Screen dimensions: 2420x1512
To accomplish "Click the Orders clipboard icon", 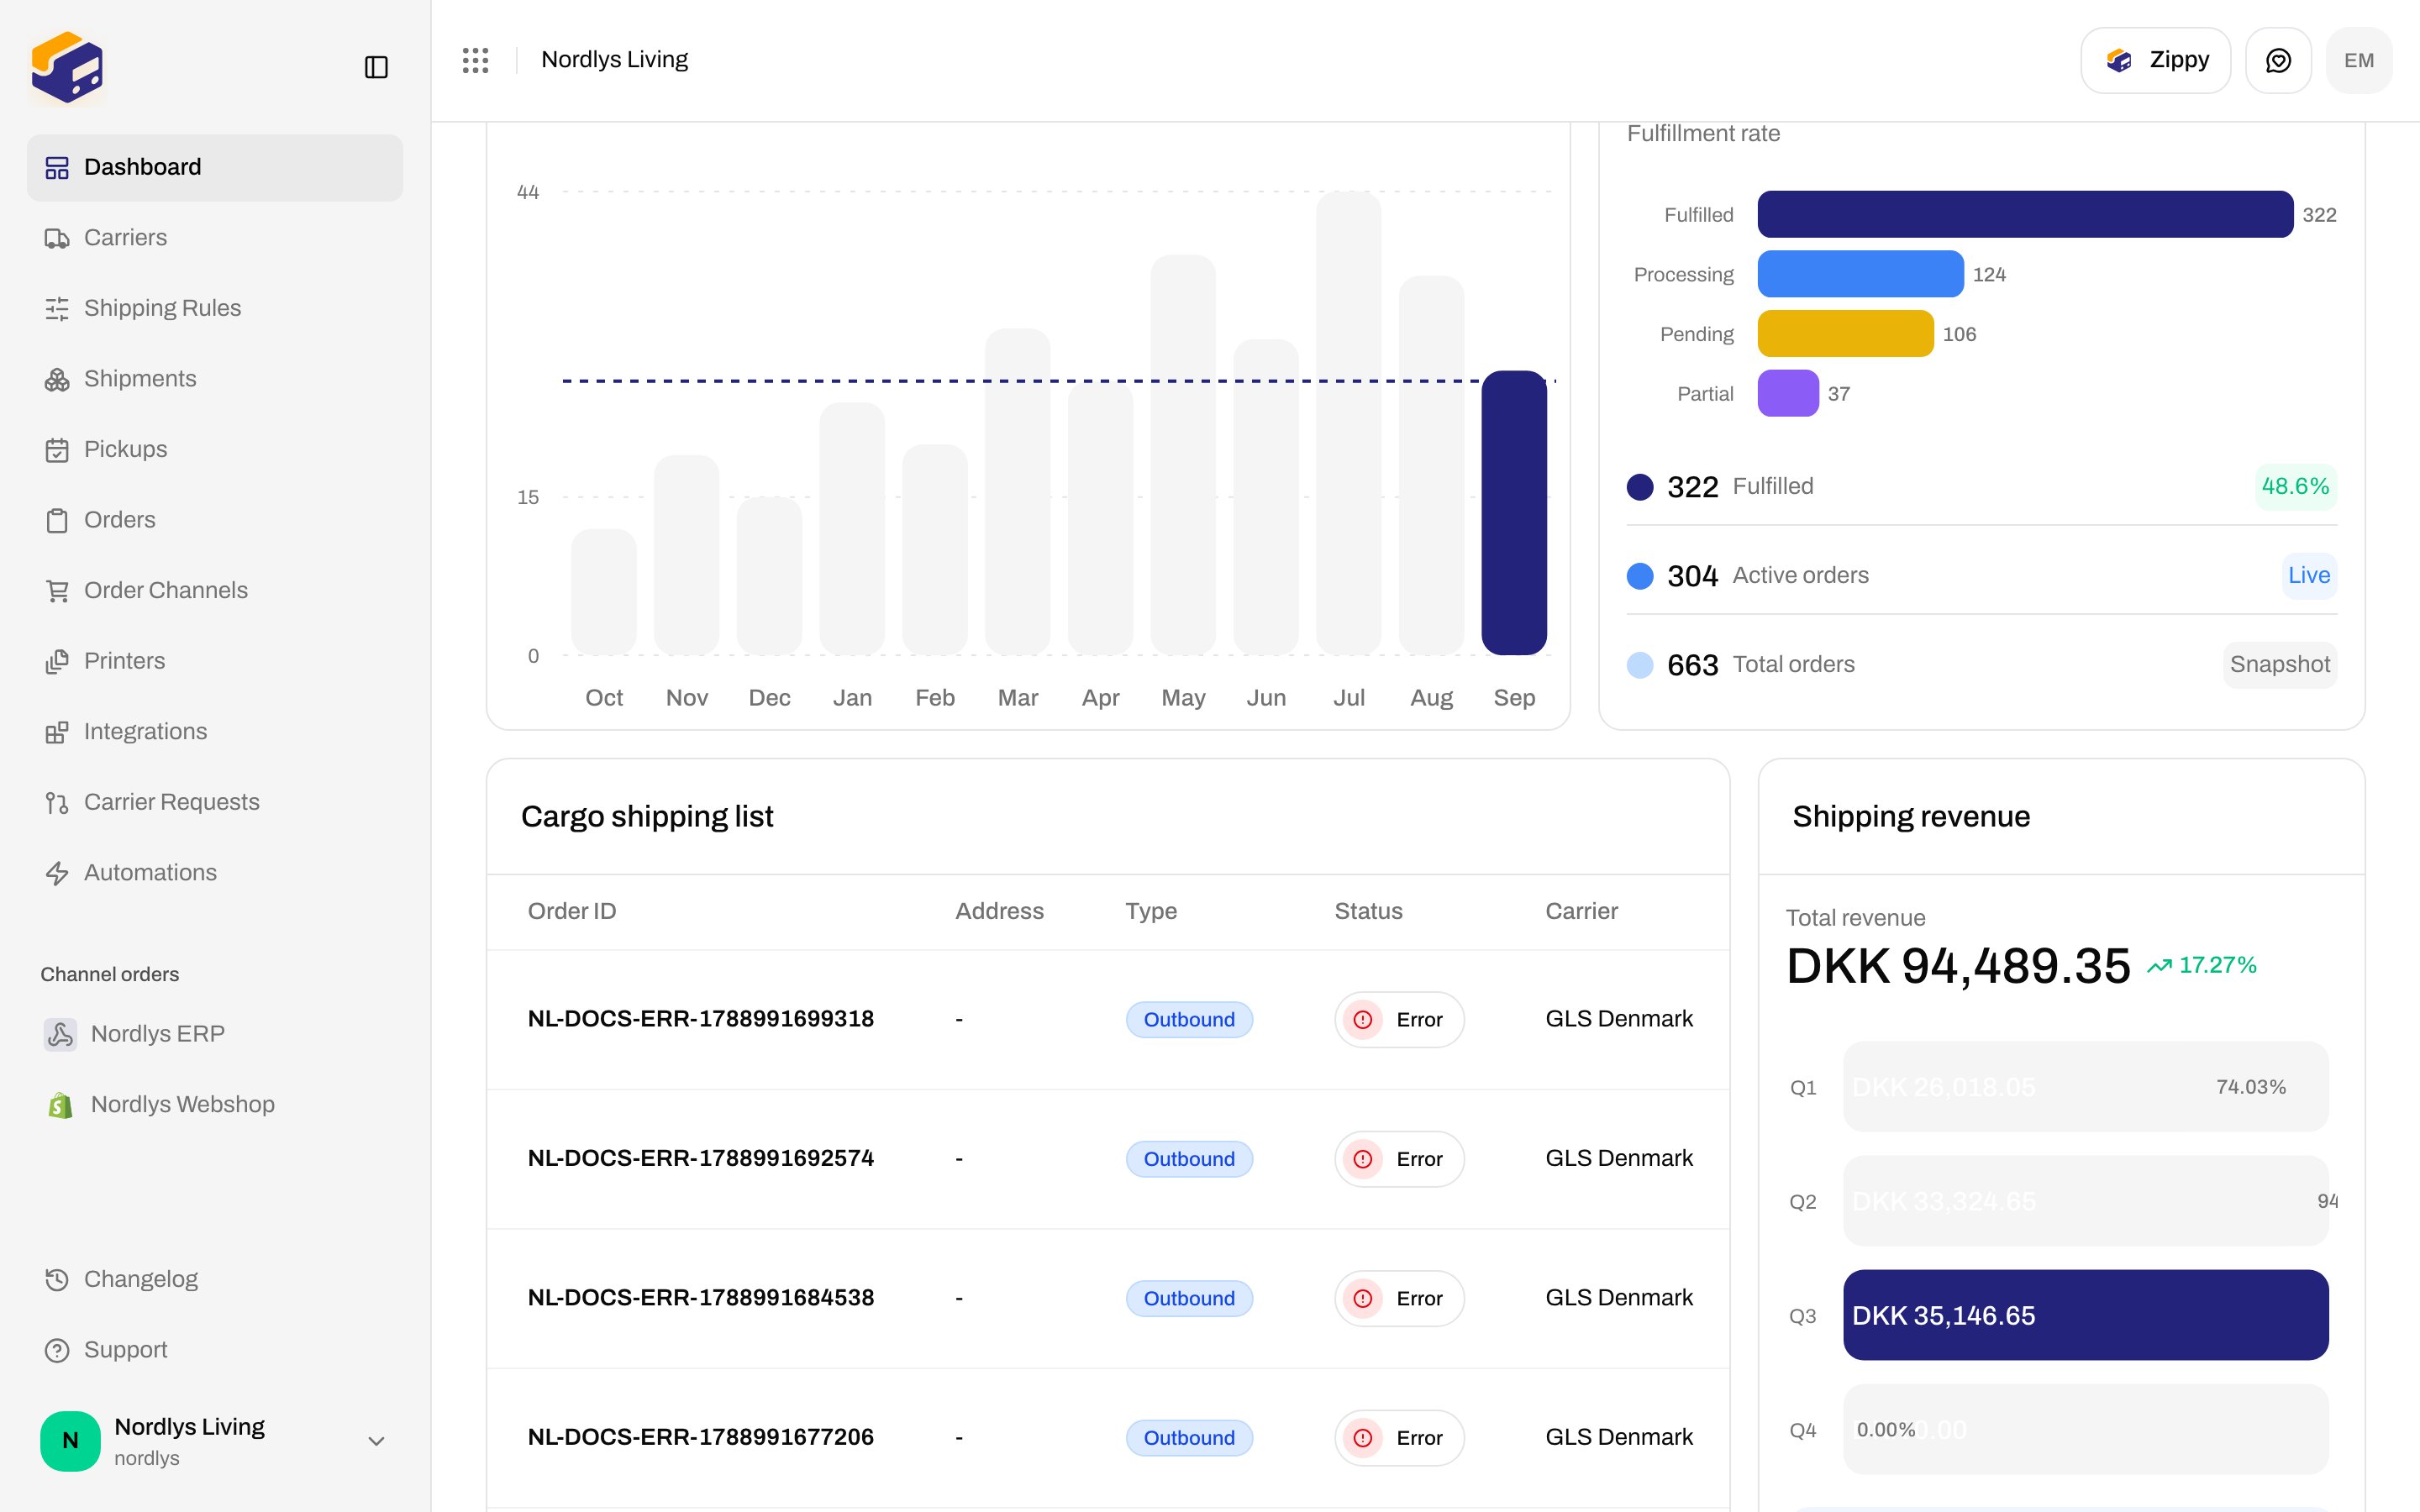I will point(57,520).
